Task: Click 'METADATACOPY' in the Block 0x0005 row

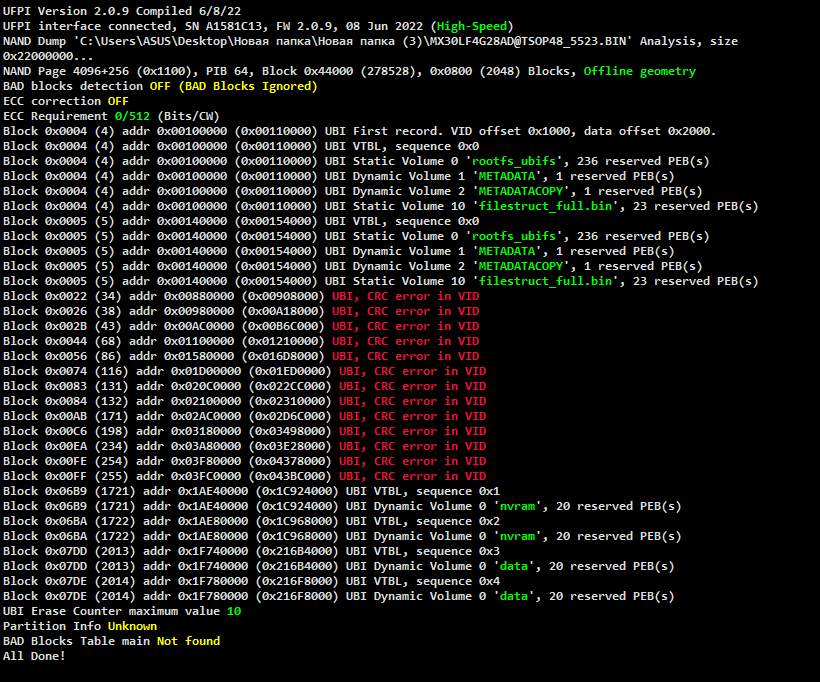Action: 521,266
